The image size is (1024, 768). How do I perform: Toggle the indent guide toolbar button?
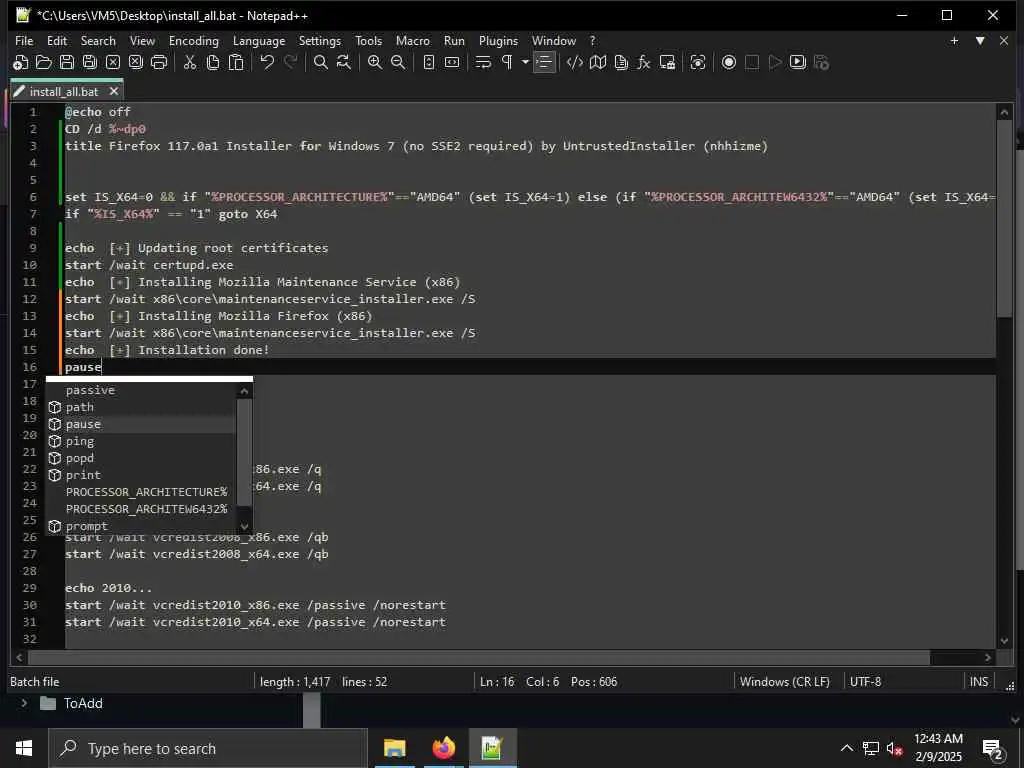pos(544,63)
